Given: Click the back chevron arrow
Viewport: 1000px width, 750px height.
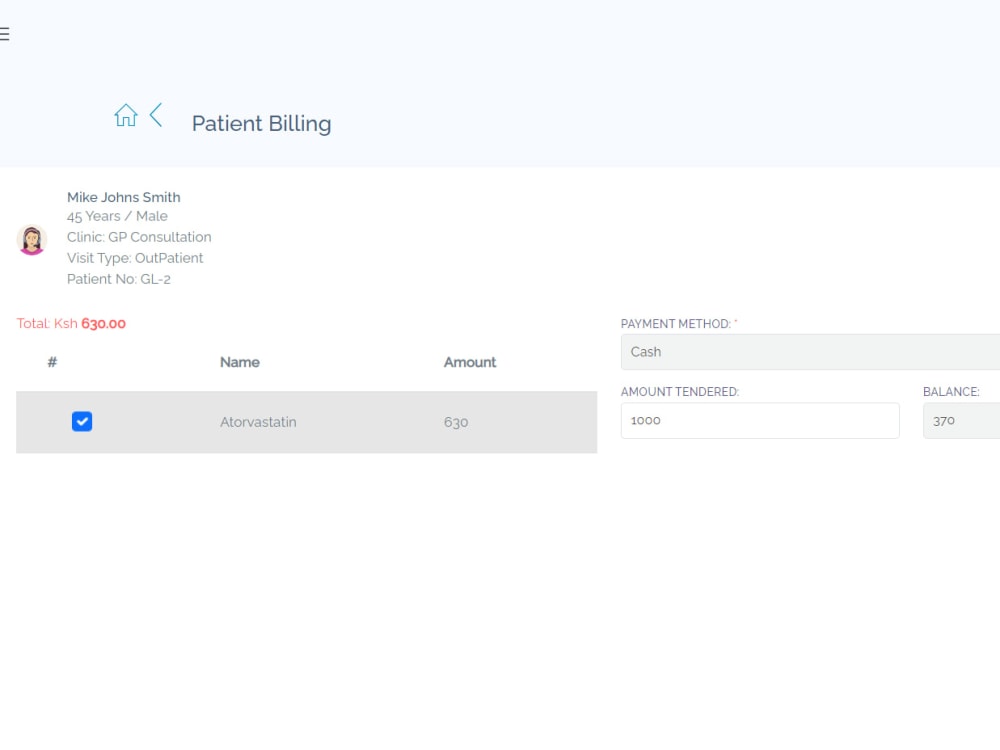Looking at the screenshot, I should [x=156, y=115].
